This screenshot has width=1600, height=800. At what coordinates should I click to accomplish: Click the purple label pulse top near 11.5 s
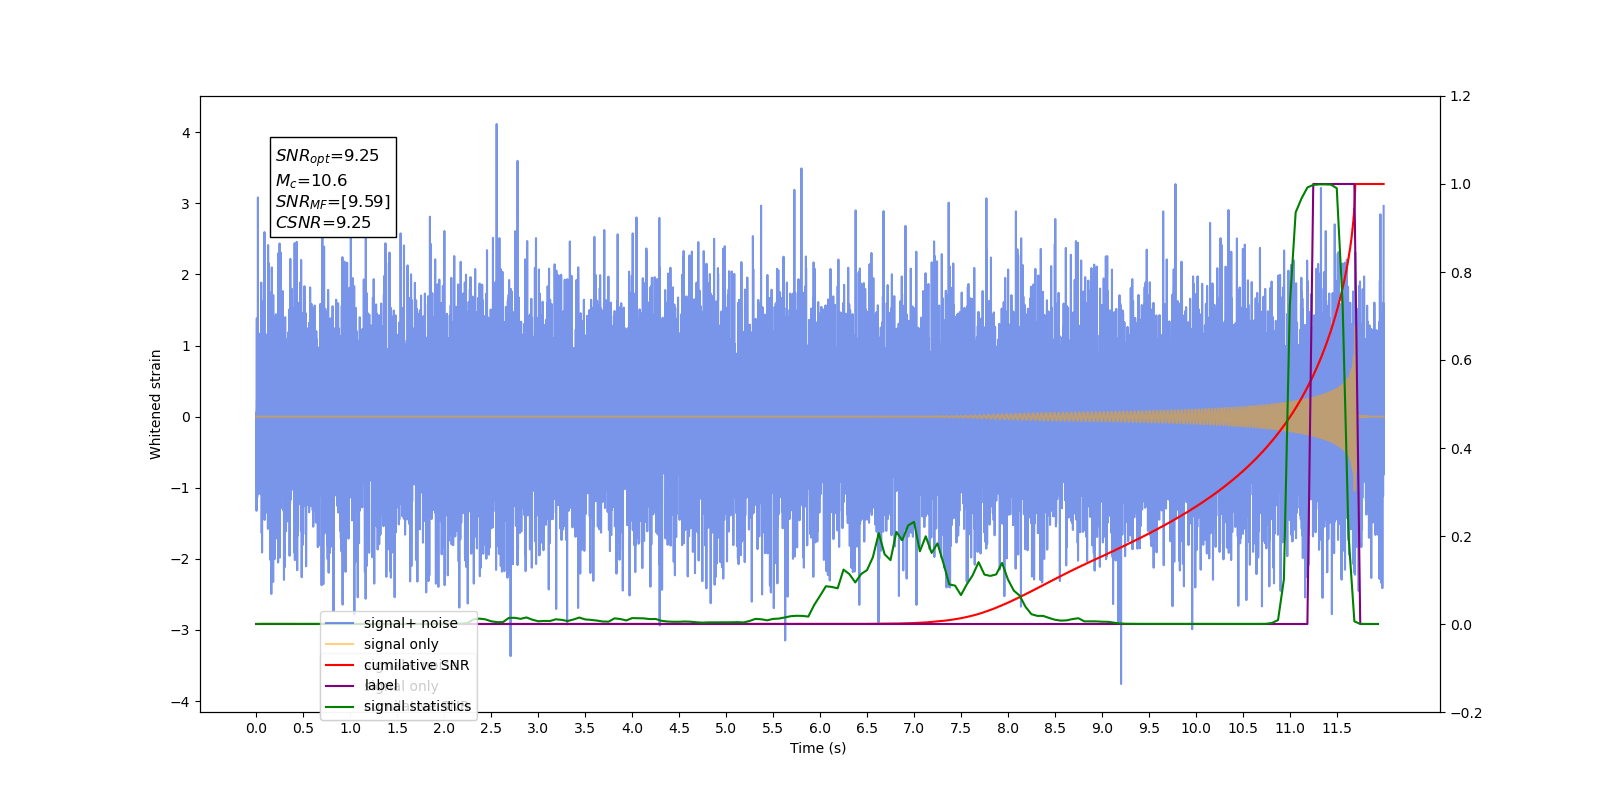click(1333, 184)
